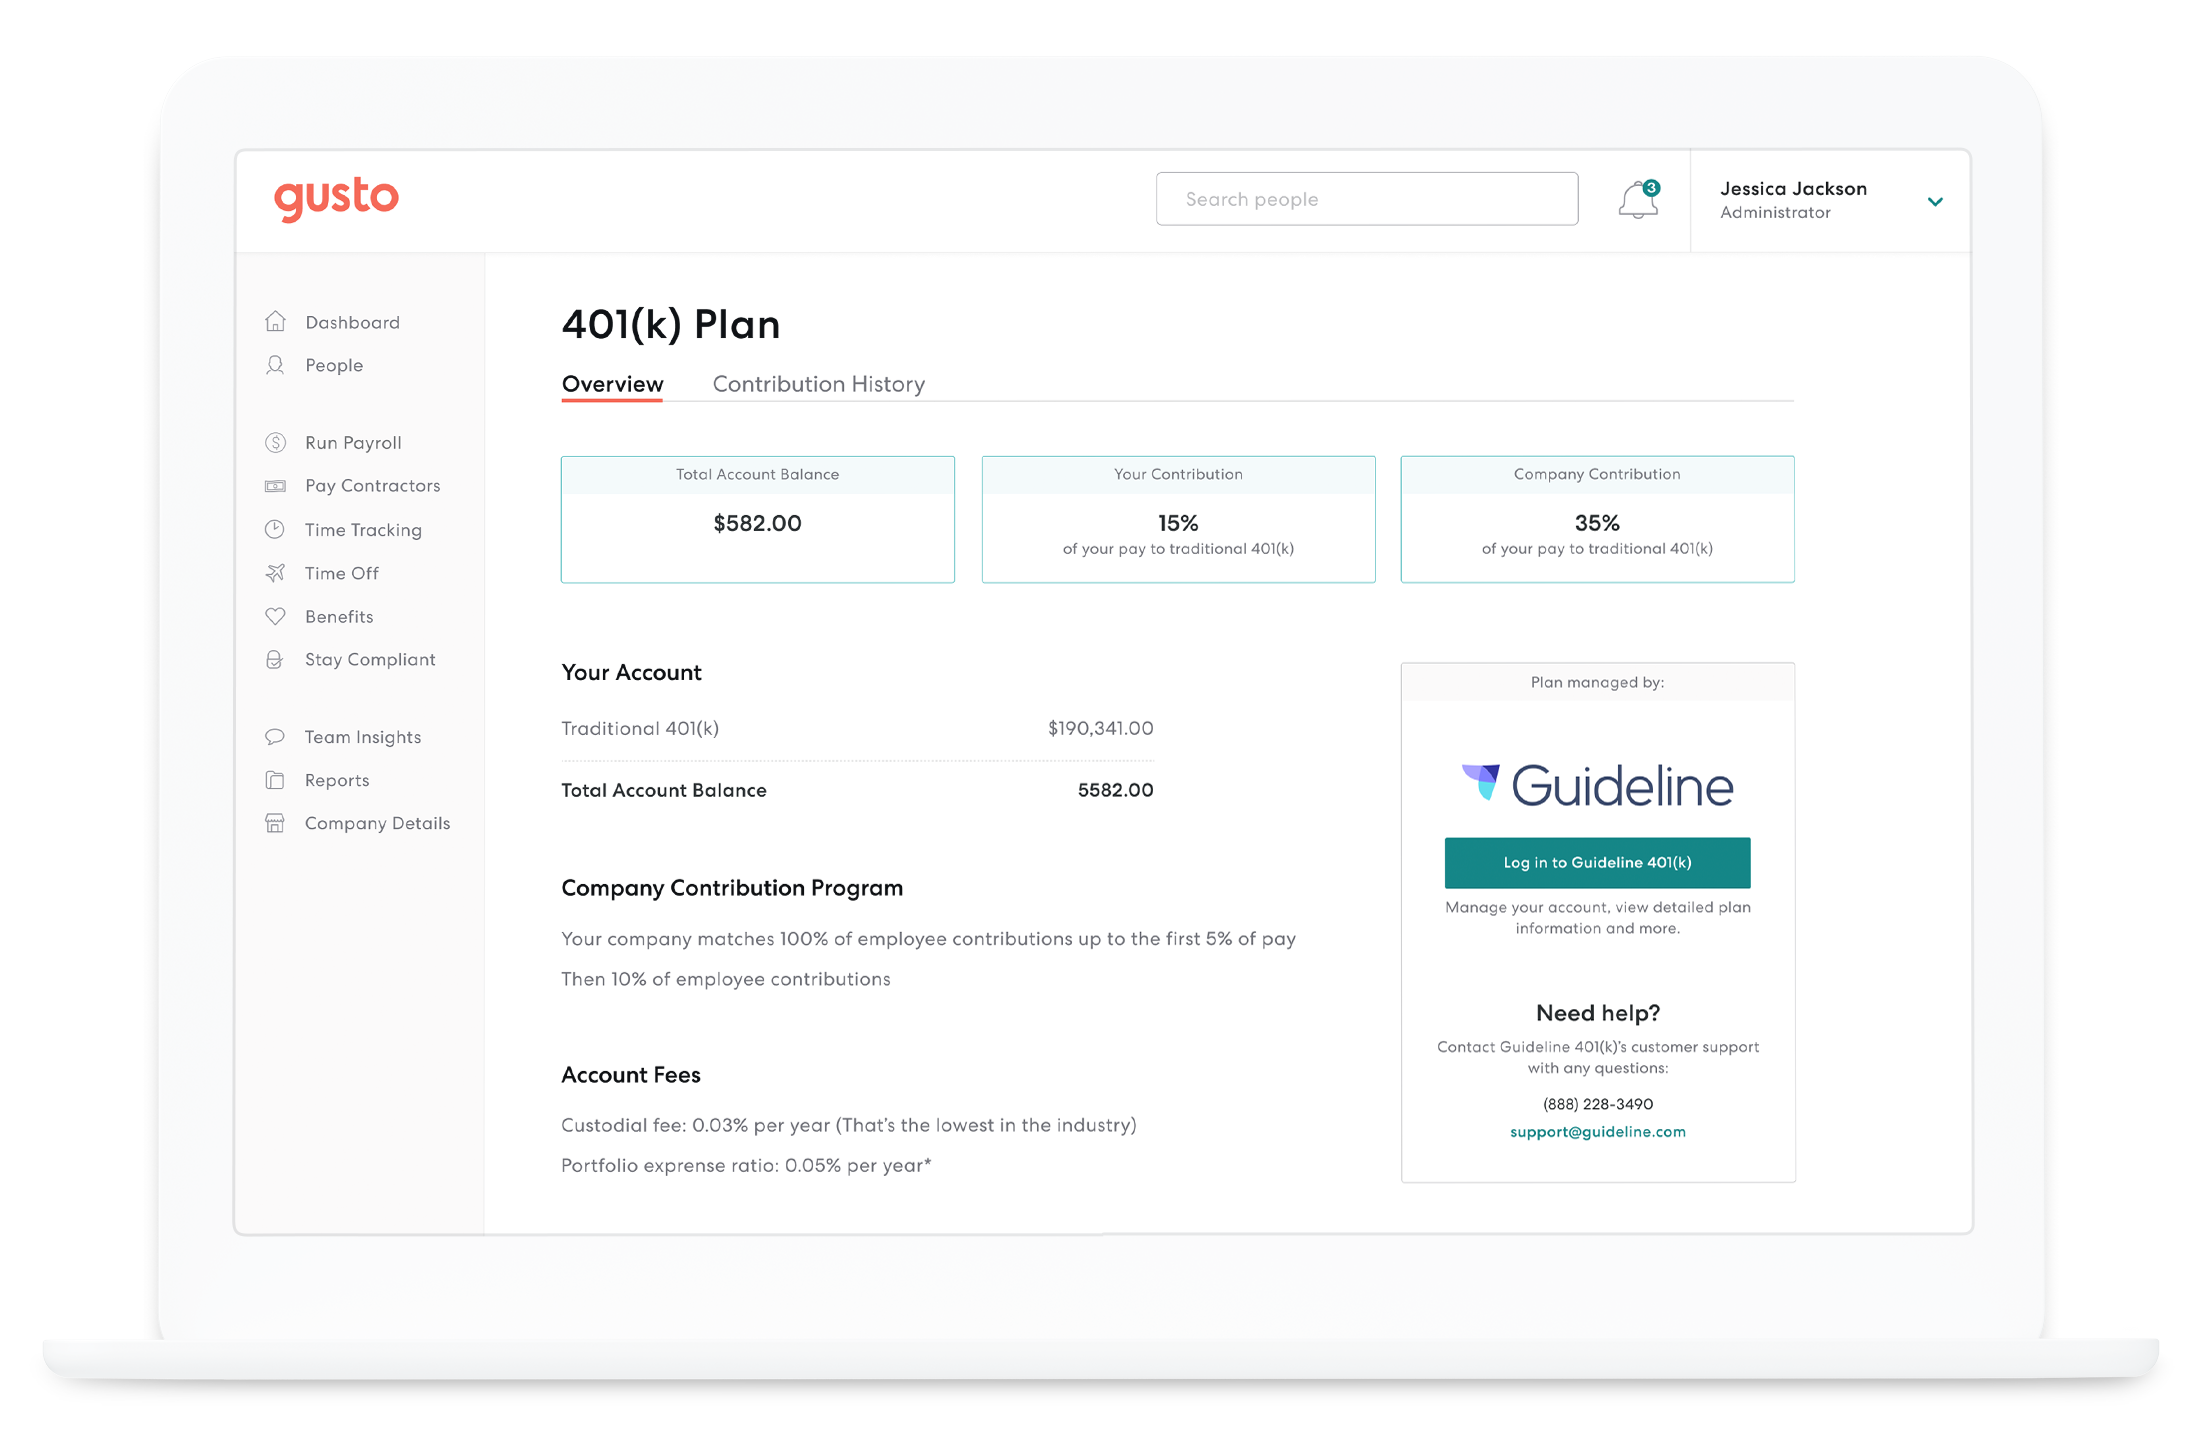Click the Time Tracking clock icon
Screen dimensions: 2199x1450
click(275, 530)
